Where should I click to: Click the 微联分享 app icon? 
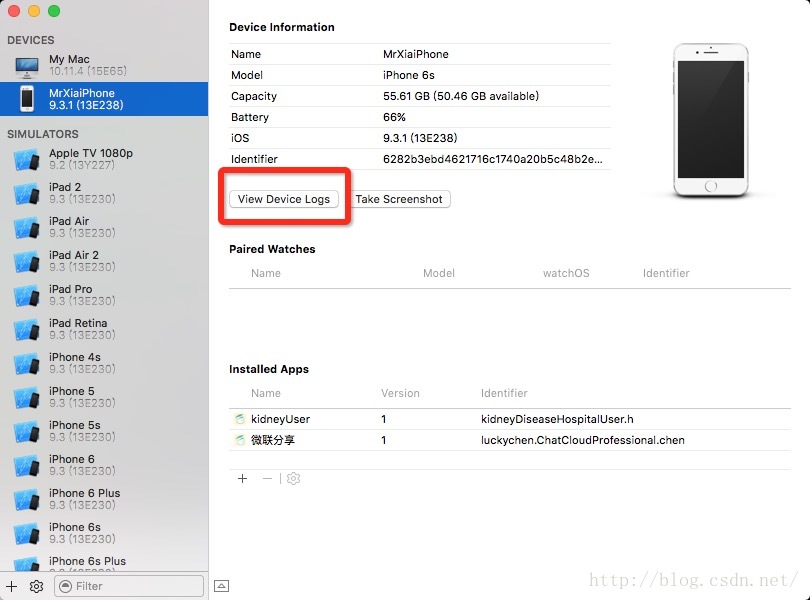pos(240,440)
